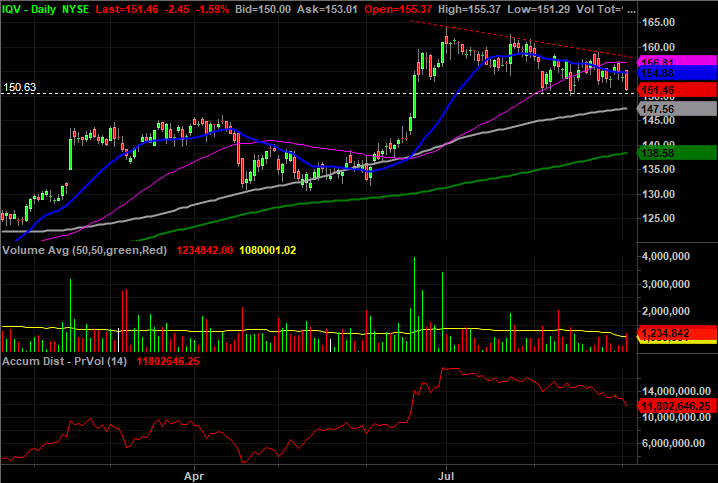
Task: Click the Apr date axis label
Action: point(194,476)
